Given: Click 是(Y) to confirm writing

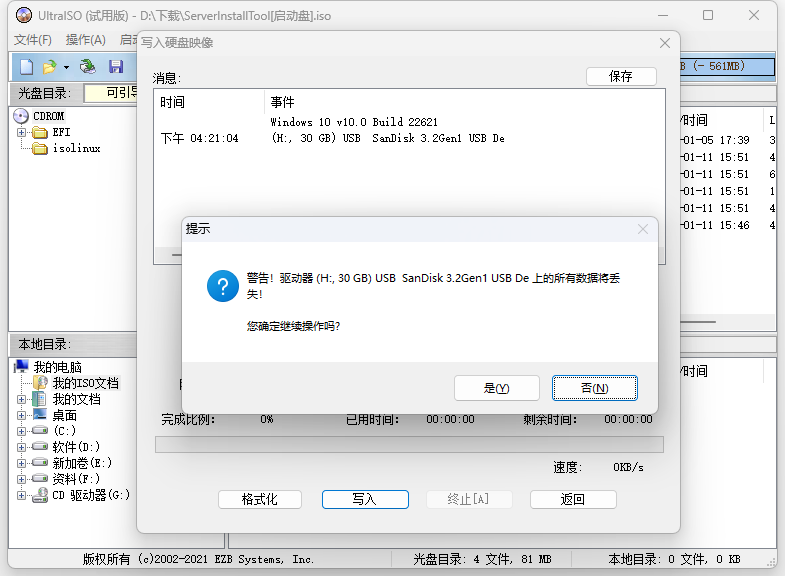Looking at the screenshot, I should point(497,388).
